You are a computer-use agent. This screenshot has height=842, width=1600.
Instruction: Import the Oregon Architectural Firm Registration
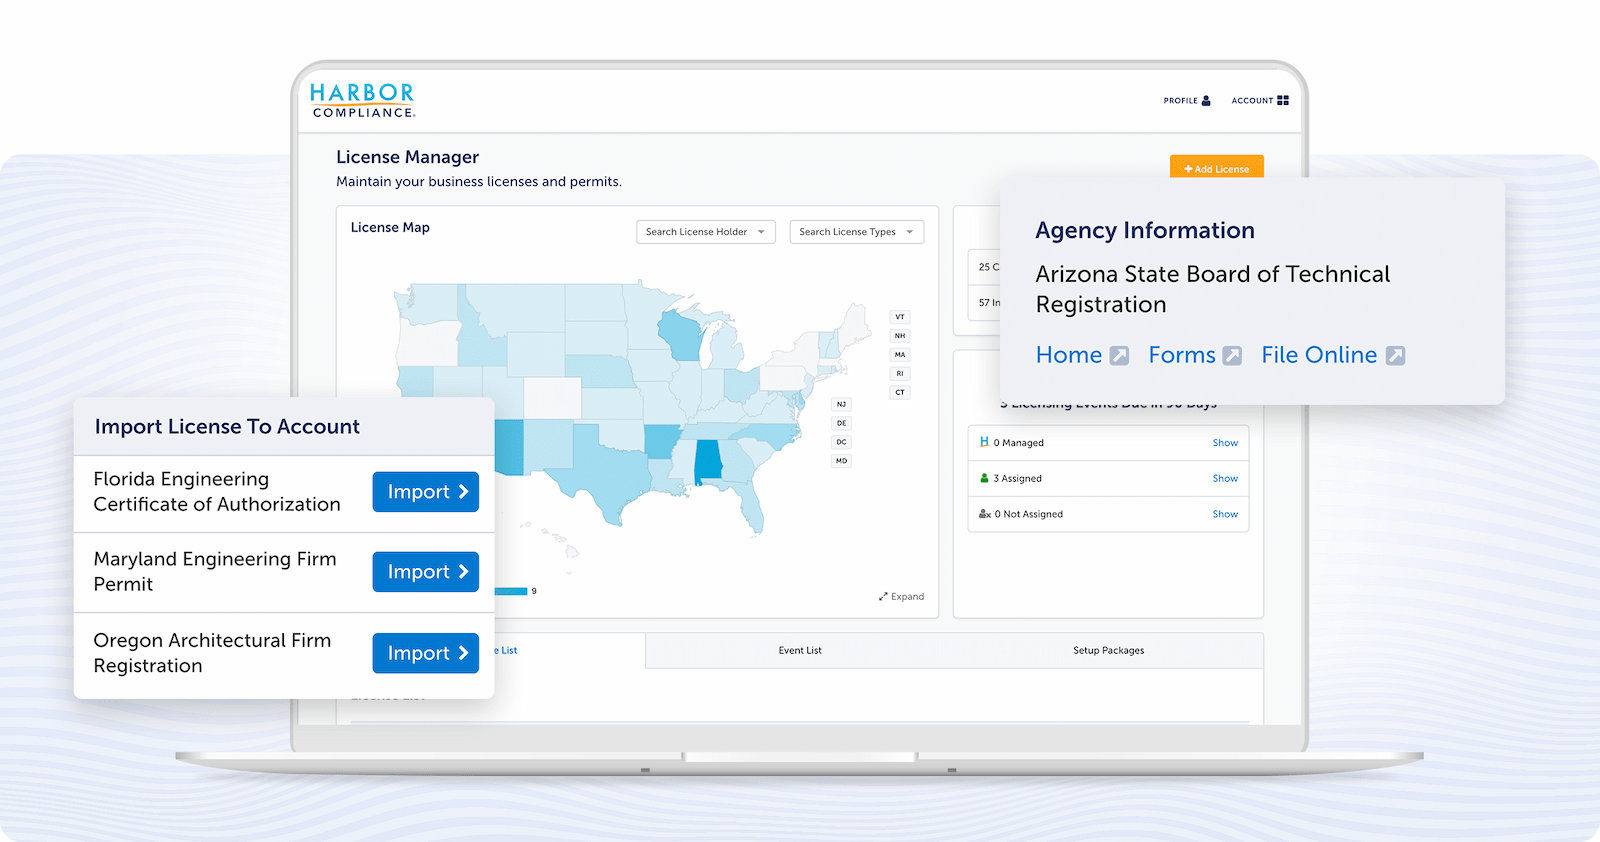[x=426, y=653]
